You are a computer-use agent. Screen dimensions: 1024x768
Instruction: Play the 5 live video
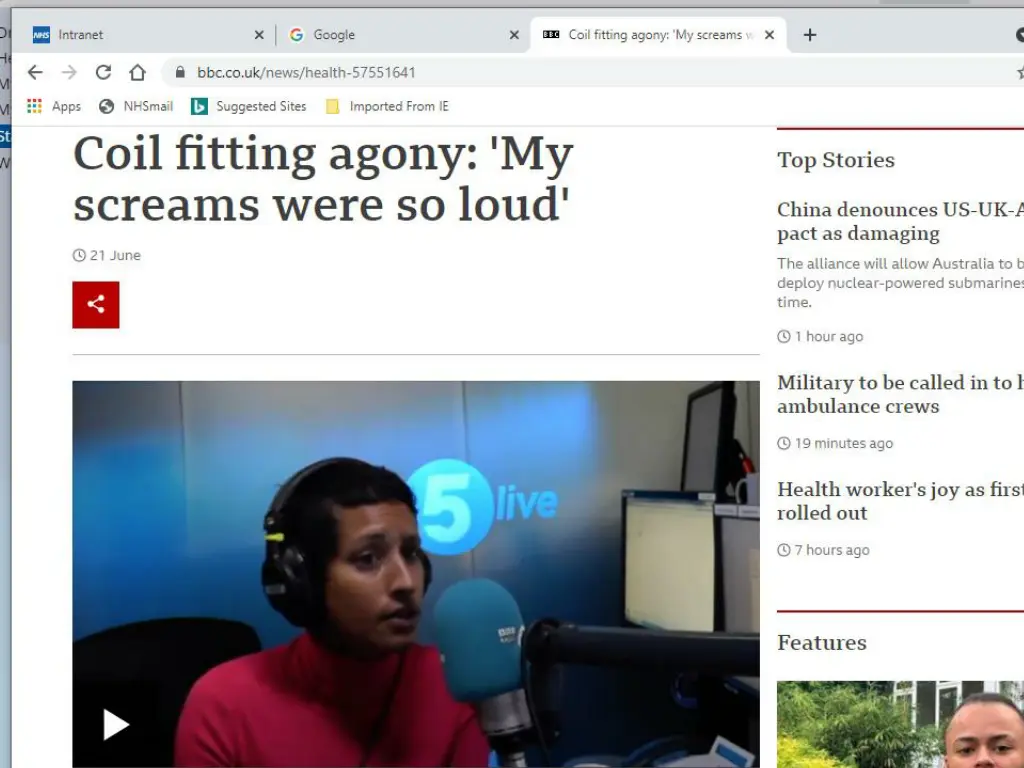click(x=116, y=725)
